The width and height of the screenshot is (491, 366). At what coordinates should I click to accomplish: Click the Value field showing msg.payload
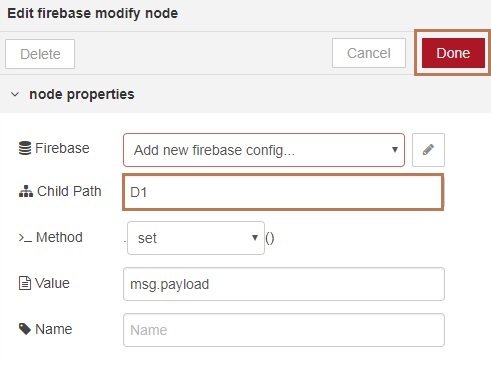(x=284, y=284)
